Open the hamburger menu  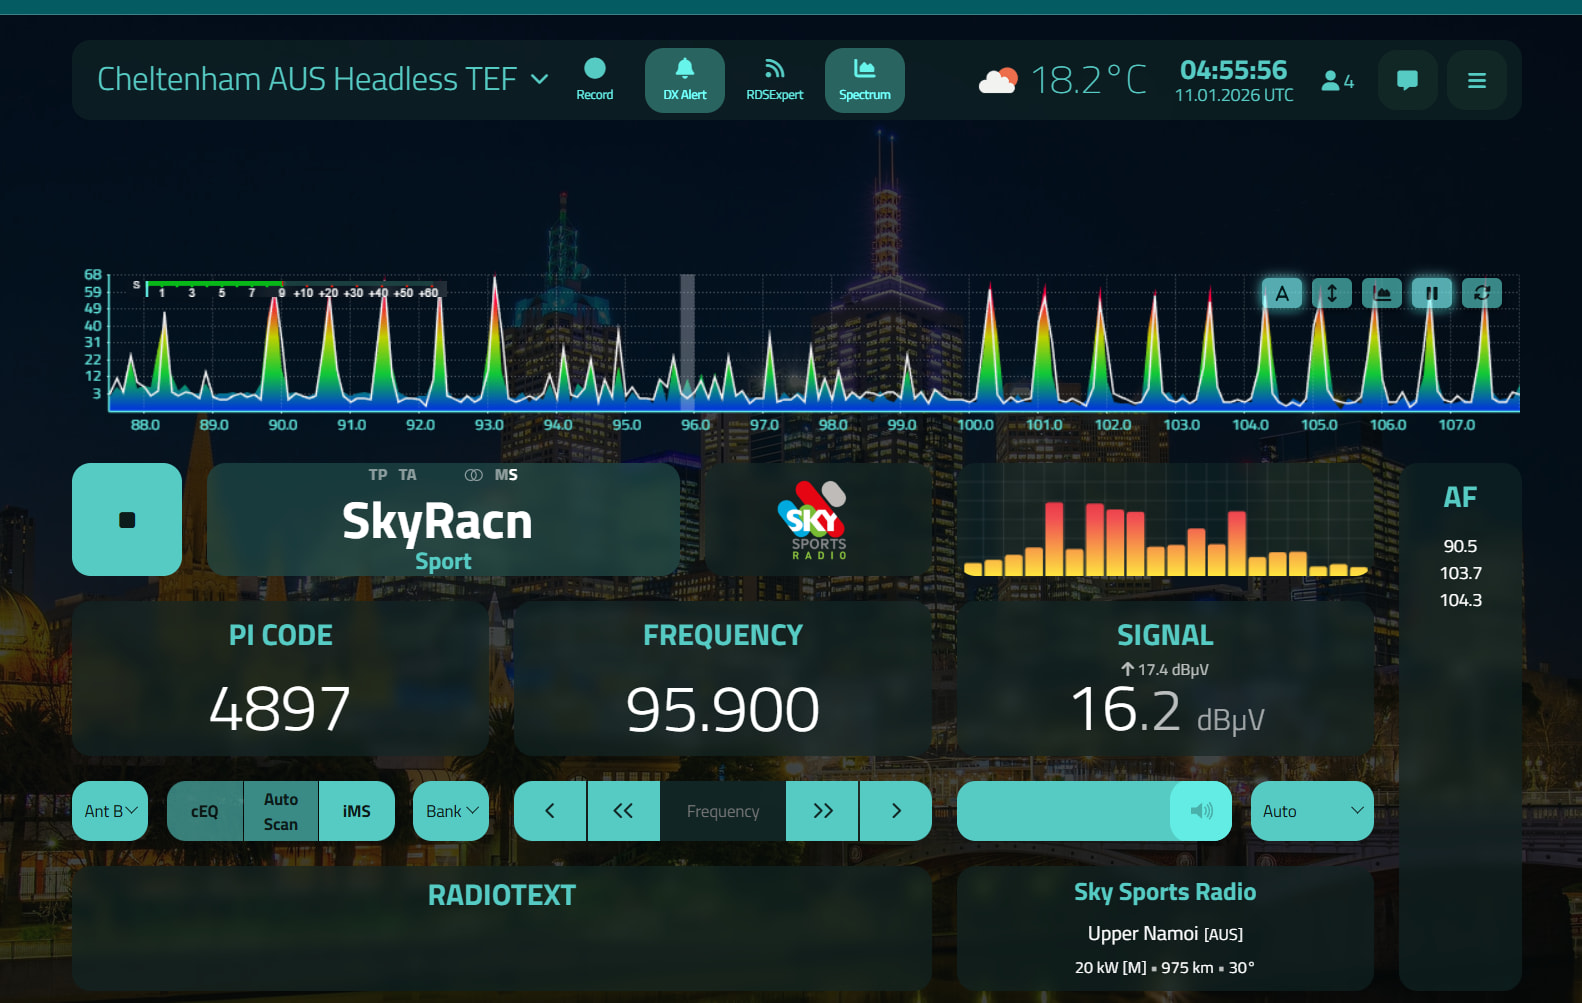coord(1476,80)
